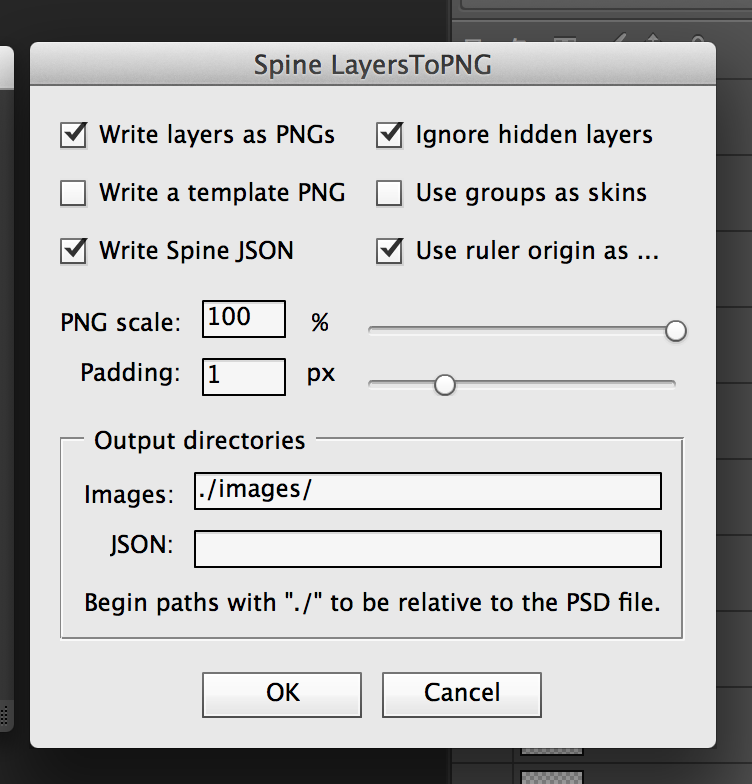
Task: Enable Use groups as skins checkbox
Action: [390, 193]
